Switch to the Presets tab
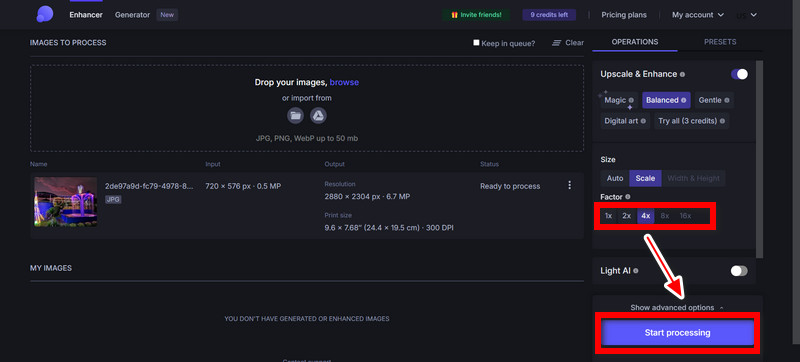Viewport: 800px width, 362px height. pos(720,42)
